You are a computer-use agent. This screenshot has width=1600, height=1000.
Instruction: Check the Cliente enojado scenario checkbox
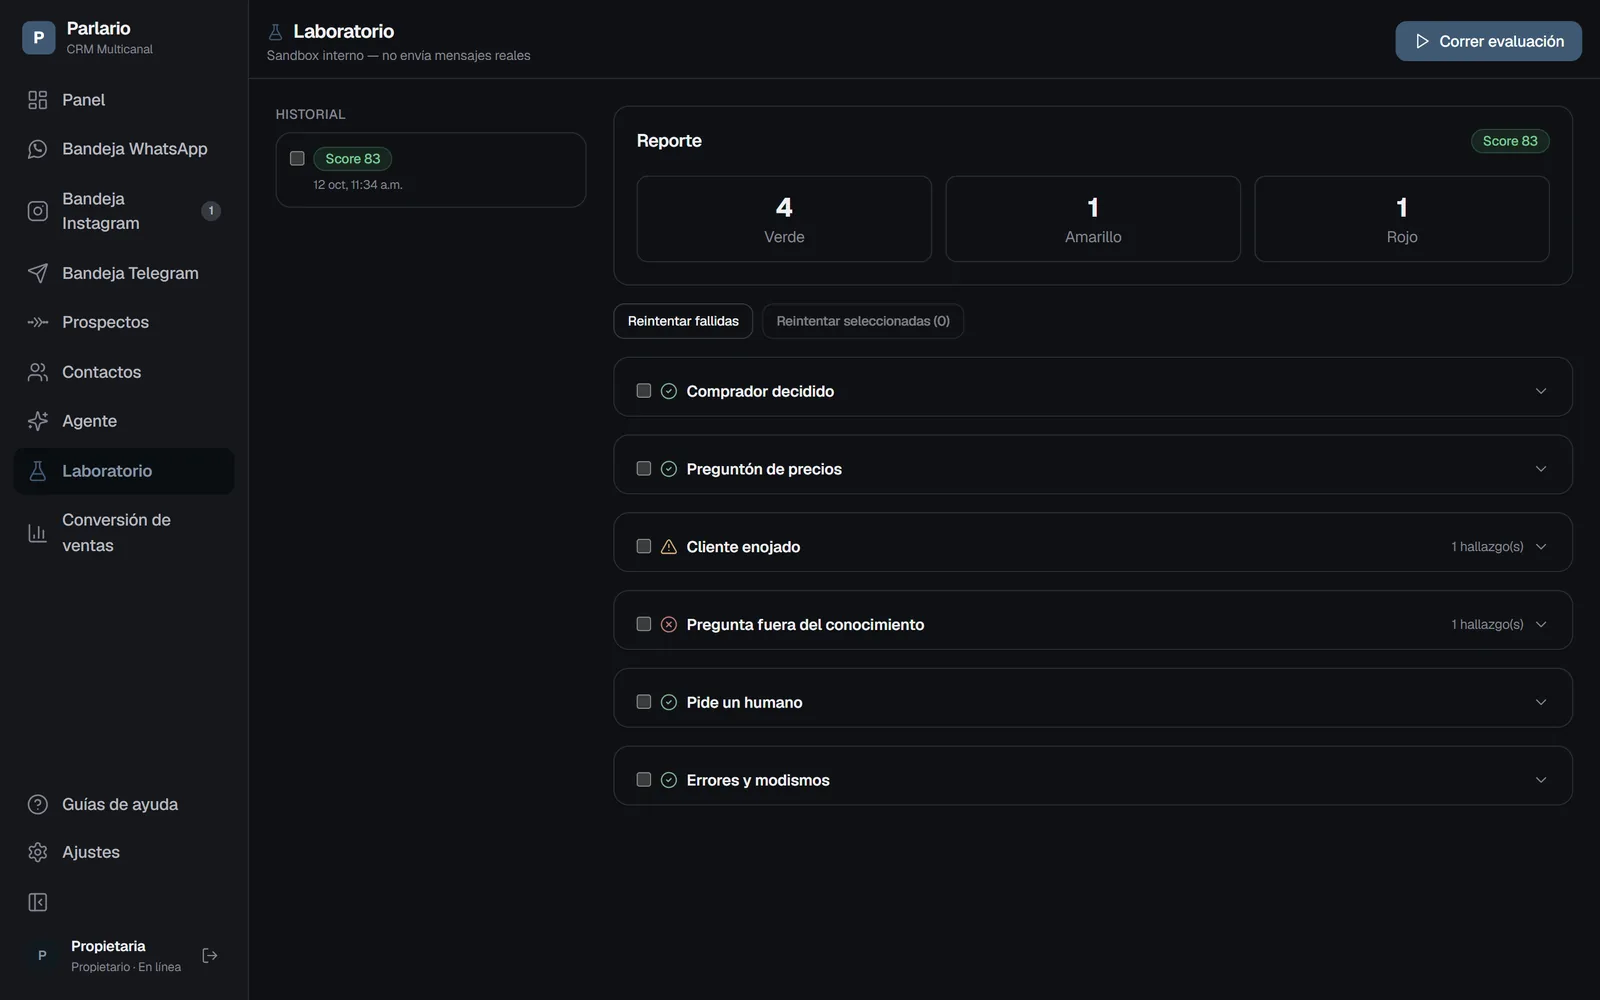[644, 546]
